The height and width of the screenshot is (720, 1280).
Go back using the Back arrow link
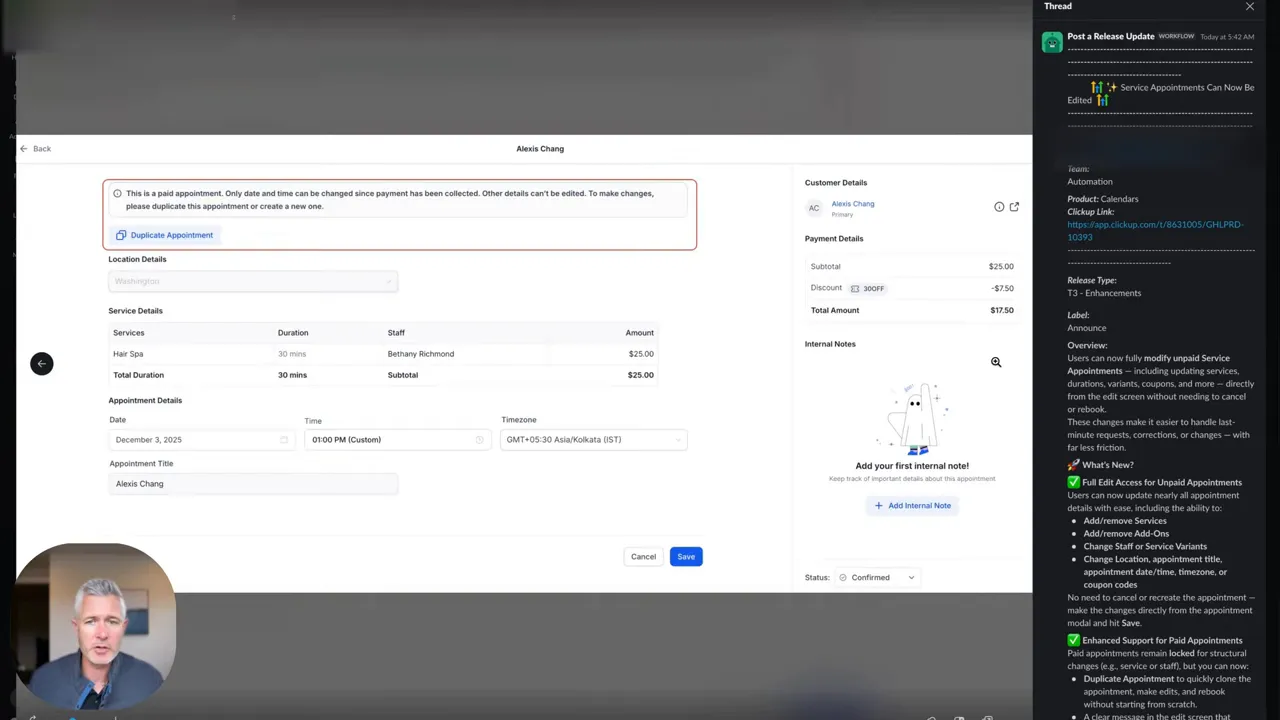click(x=35, y=148)
